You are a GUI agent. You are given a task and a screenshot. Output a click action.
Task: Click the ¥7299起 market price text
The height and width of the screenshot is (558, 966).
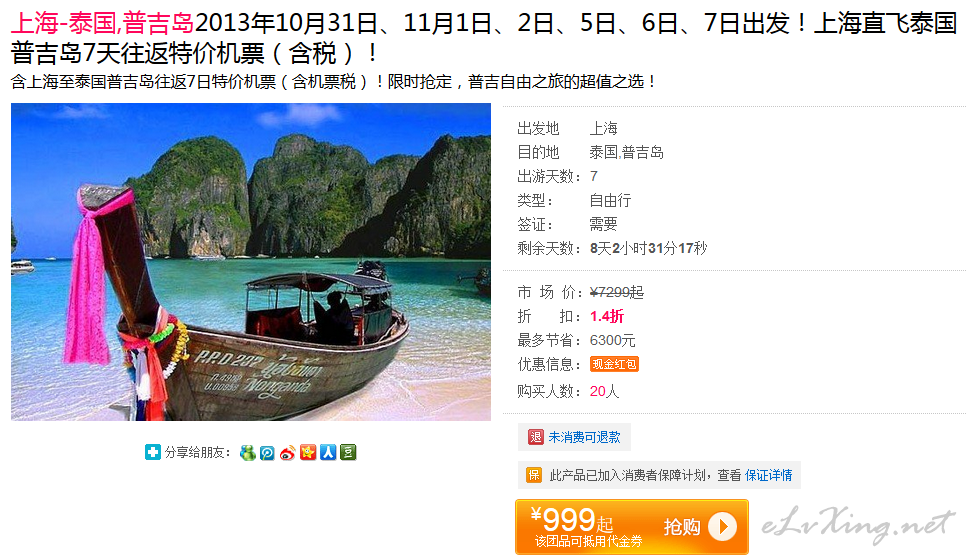[x=617, y=292]
